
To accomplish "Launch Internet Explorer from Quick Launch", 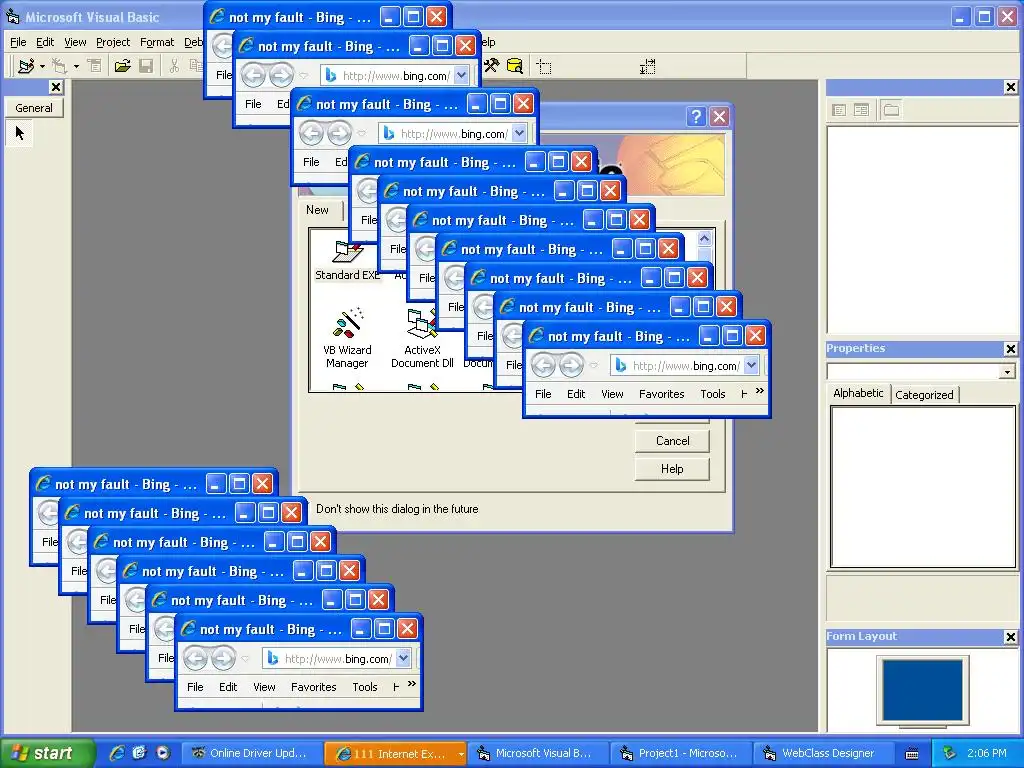I will (x=117, y=753).
